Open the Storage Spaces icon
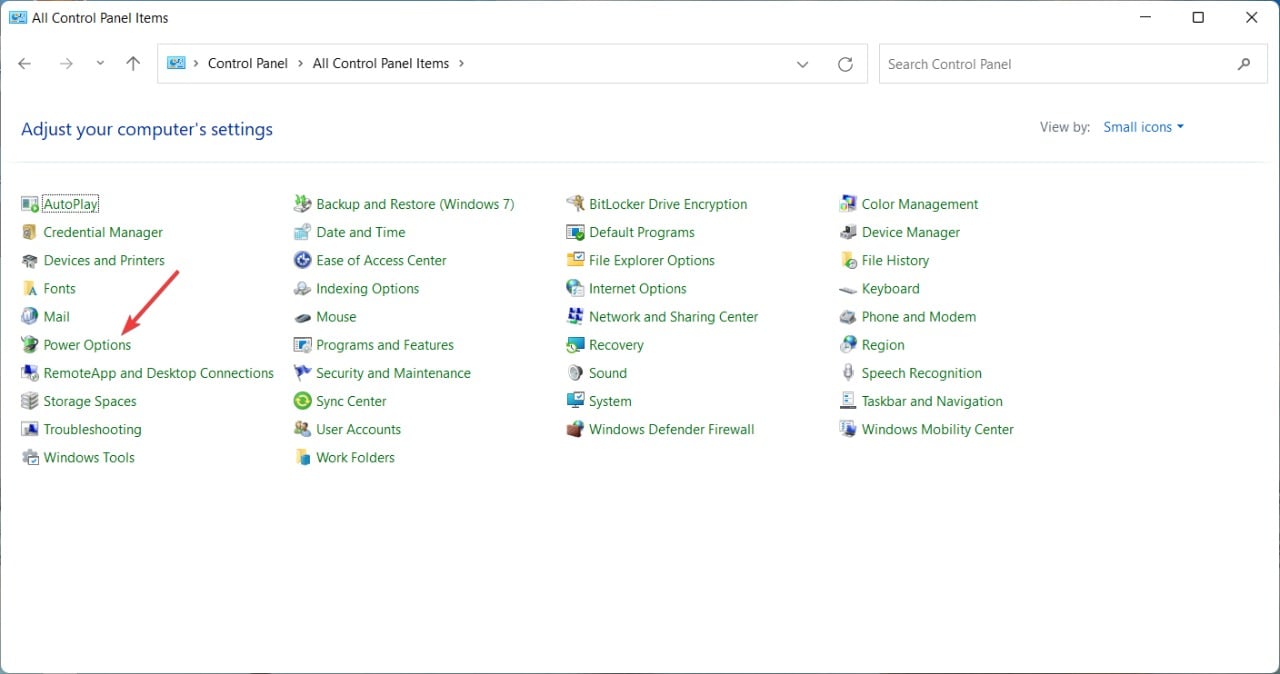Screen dimensions: 1280x674 pyautogui.click(x=30, y=401)
